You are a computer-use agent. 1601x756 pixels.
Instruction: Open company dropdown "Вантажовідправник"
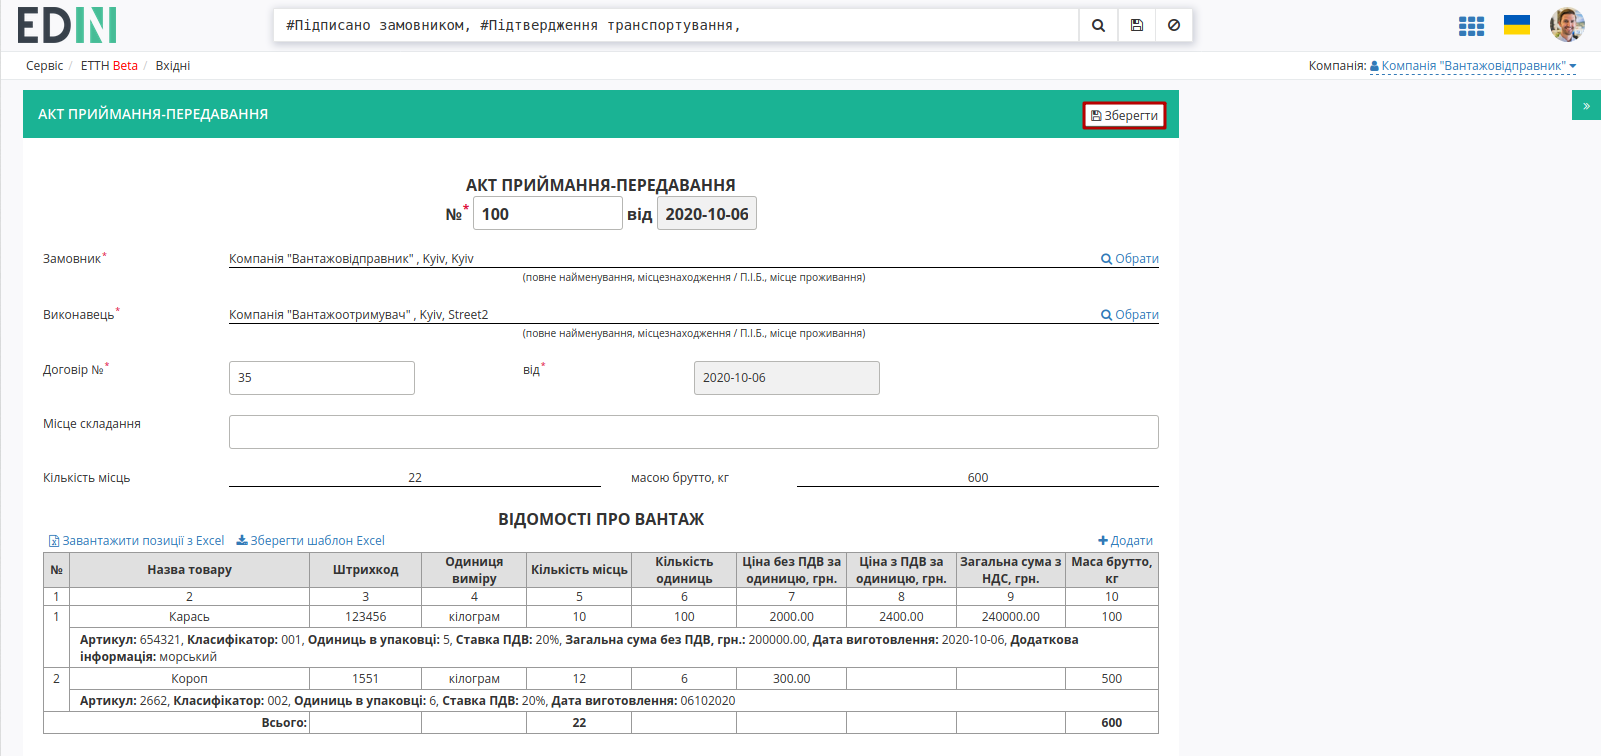tap(1473, 66)
